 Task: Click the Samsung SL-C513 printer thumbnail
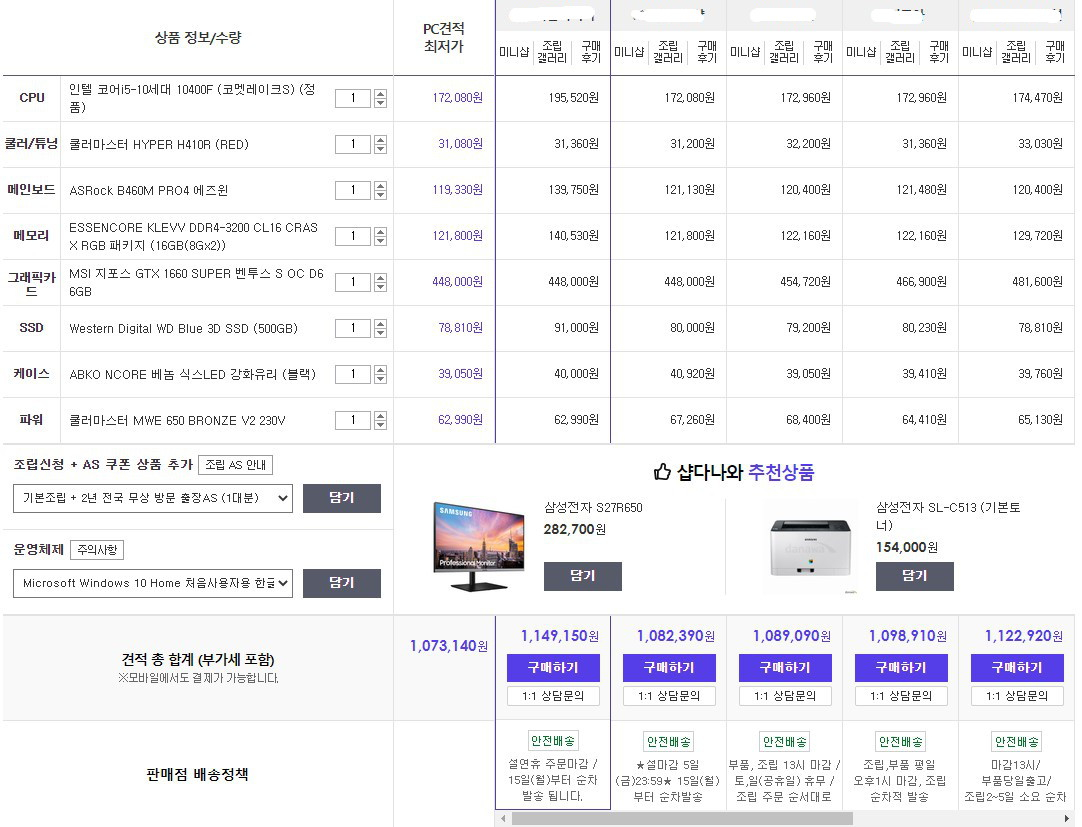click(x=812, y=548)
